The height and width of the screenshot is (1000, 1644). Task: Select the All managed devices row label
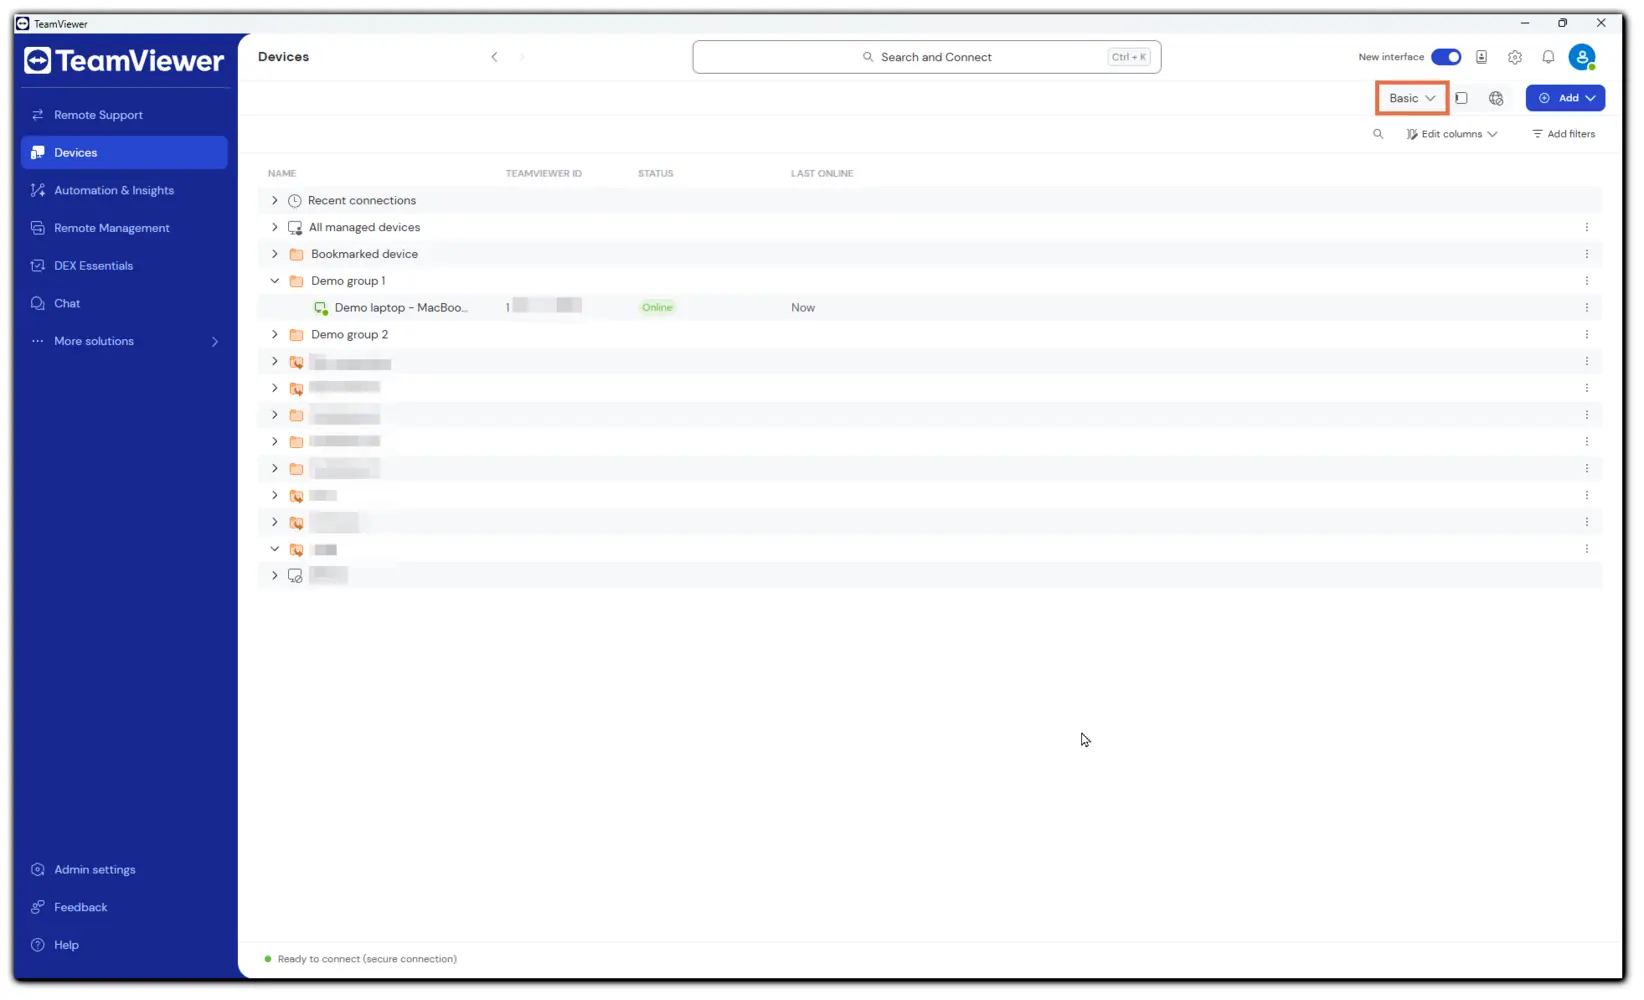(364, 227)
